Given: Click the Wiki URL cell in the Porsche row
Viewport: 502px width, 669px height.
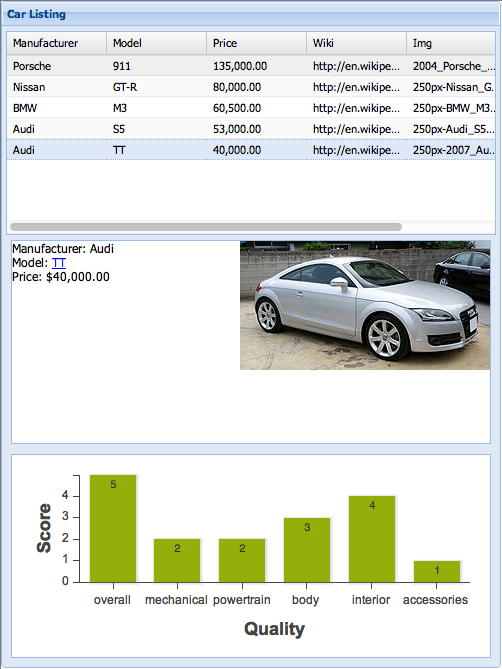Looking at the screenshot, I should pyautogui.click(x=356, y=66).
